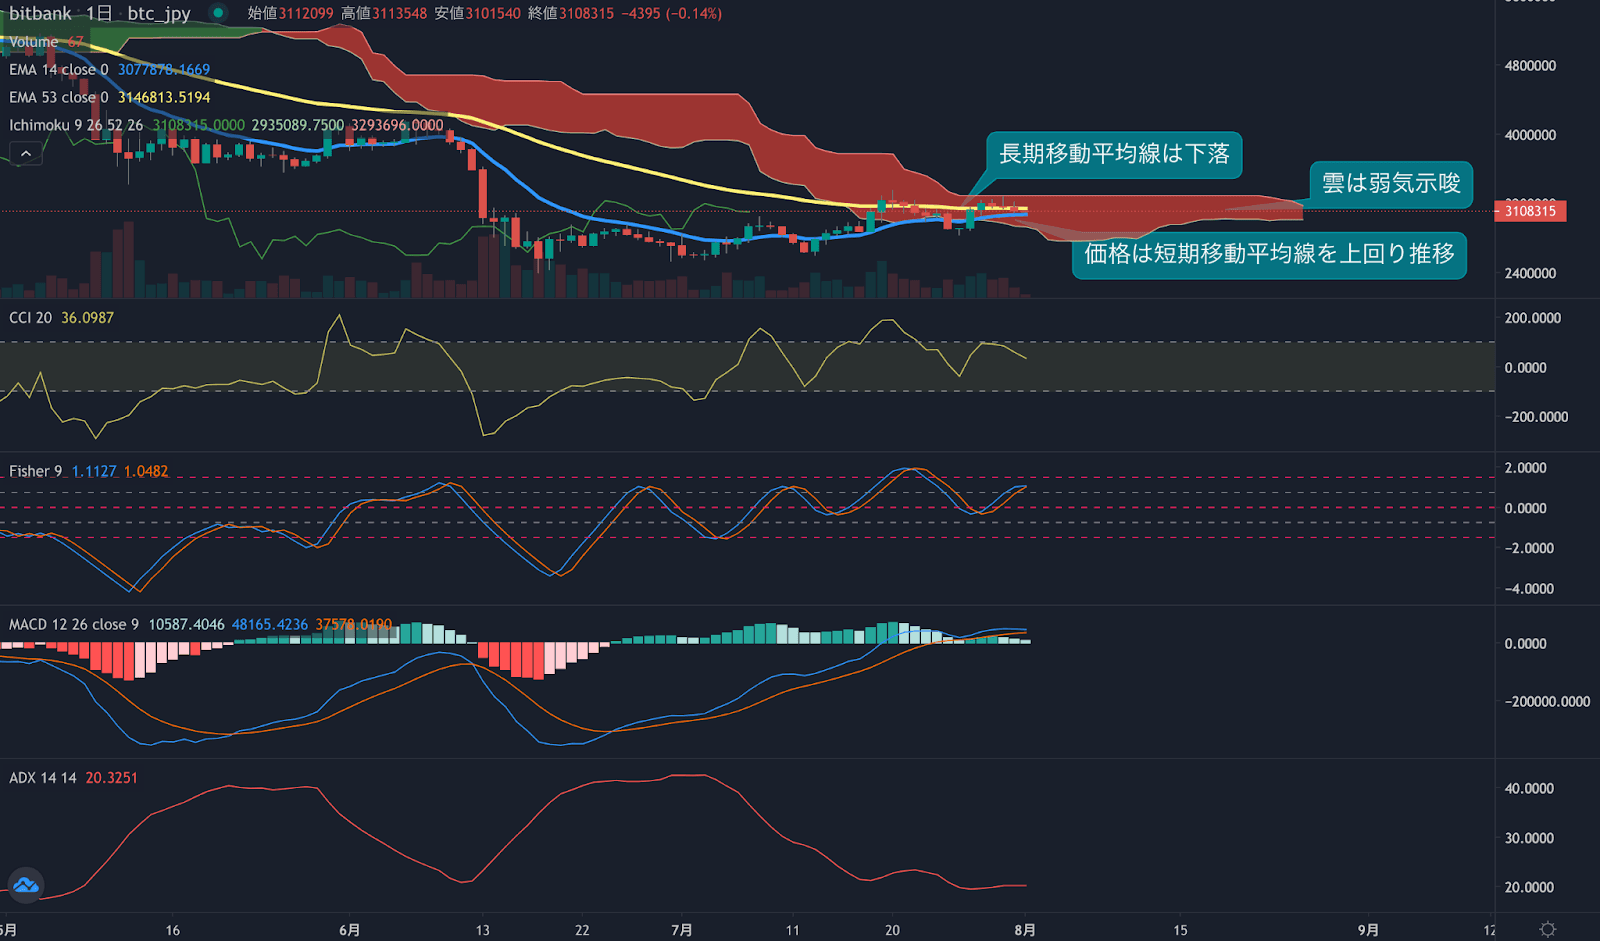This screenshot has height=941, width=1600.
Task: Select the 長期移動平均線は下落 annotation callout
Action: click(1114, 154)
